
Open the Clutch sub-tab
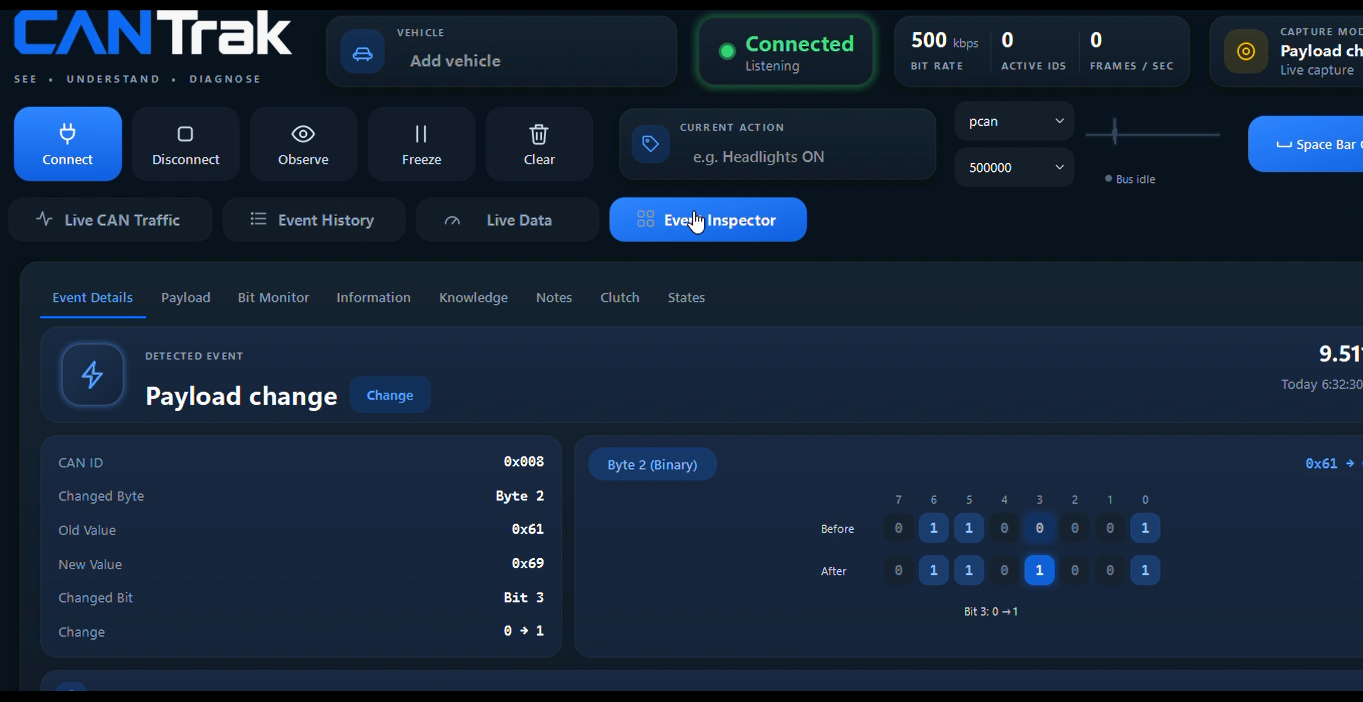coord(620,297)
